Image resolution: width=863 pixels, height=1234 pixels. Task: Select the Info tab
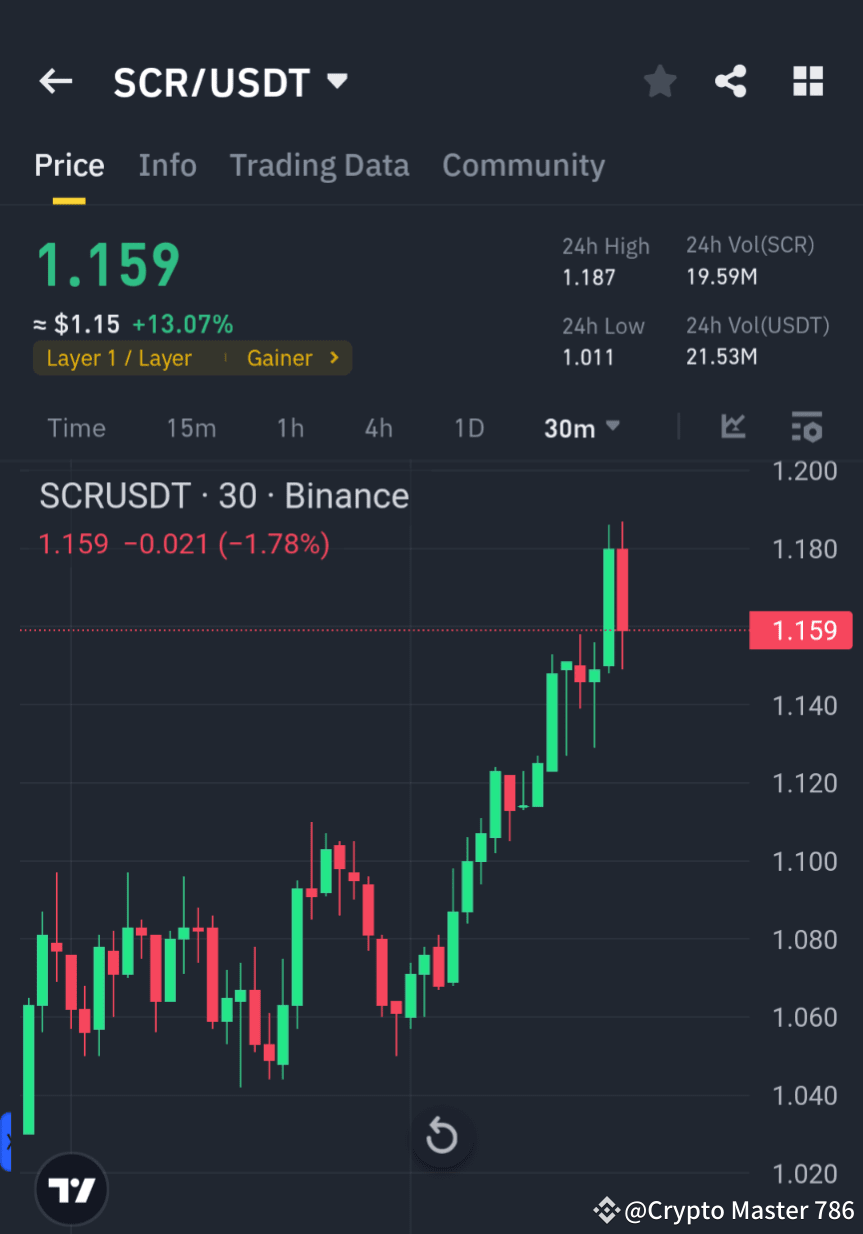(167, 165)
